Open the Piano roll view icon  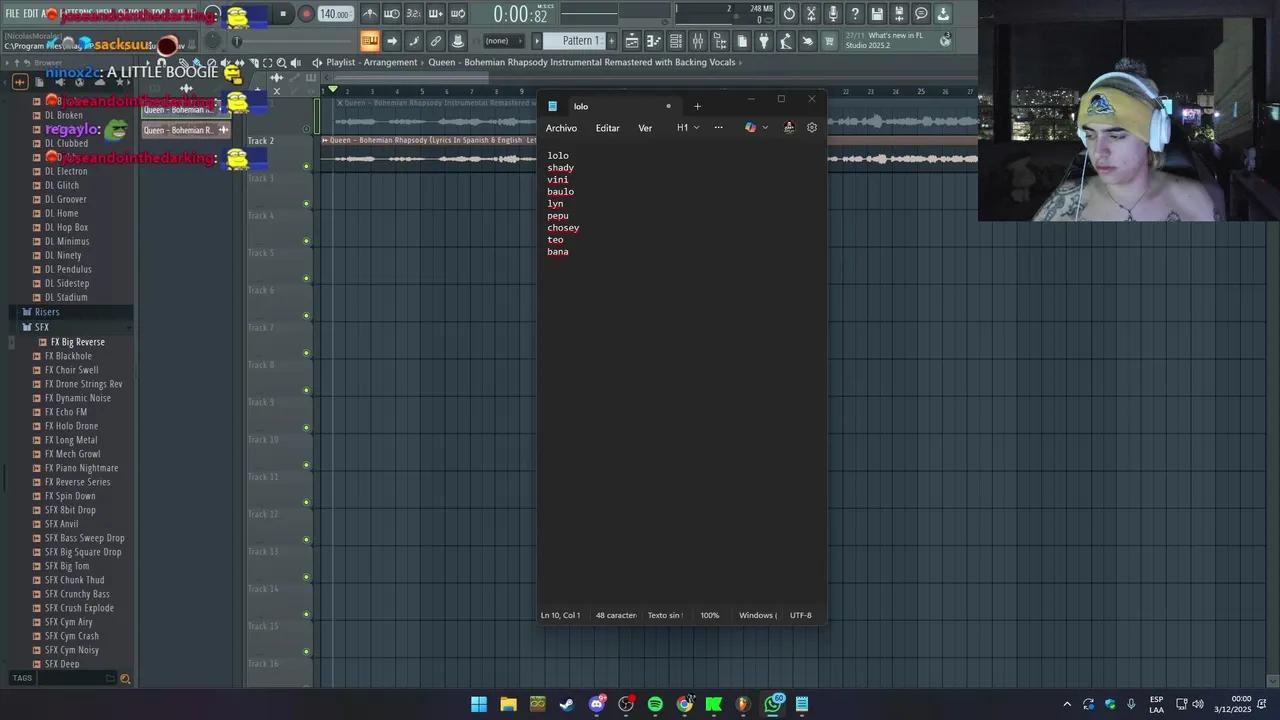click(x=654, y=41)
